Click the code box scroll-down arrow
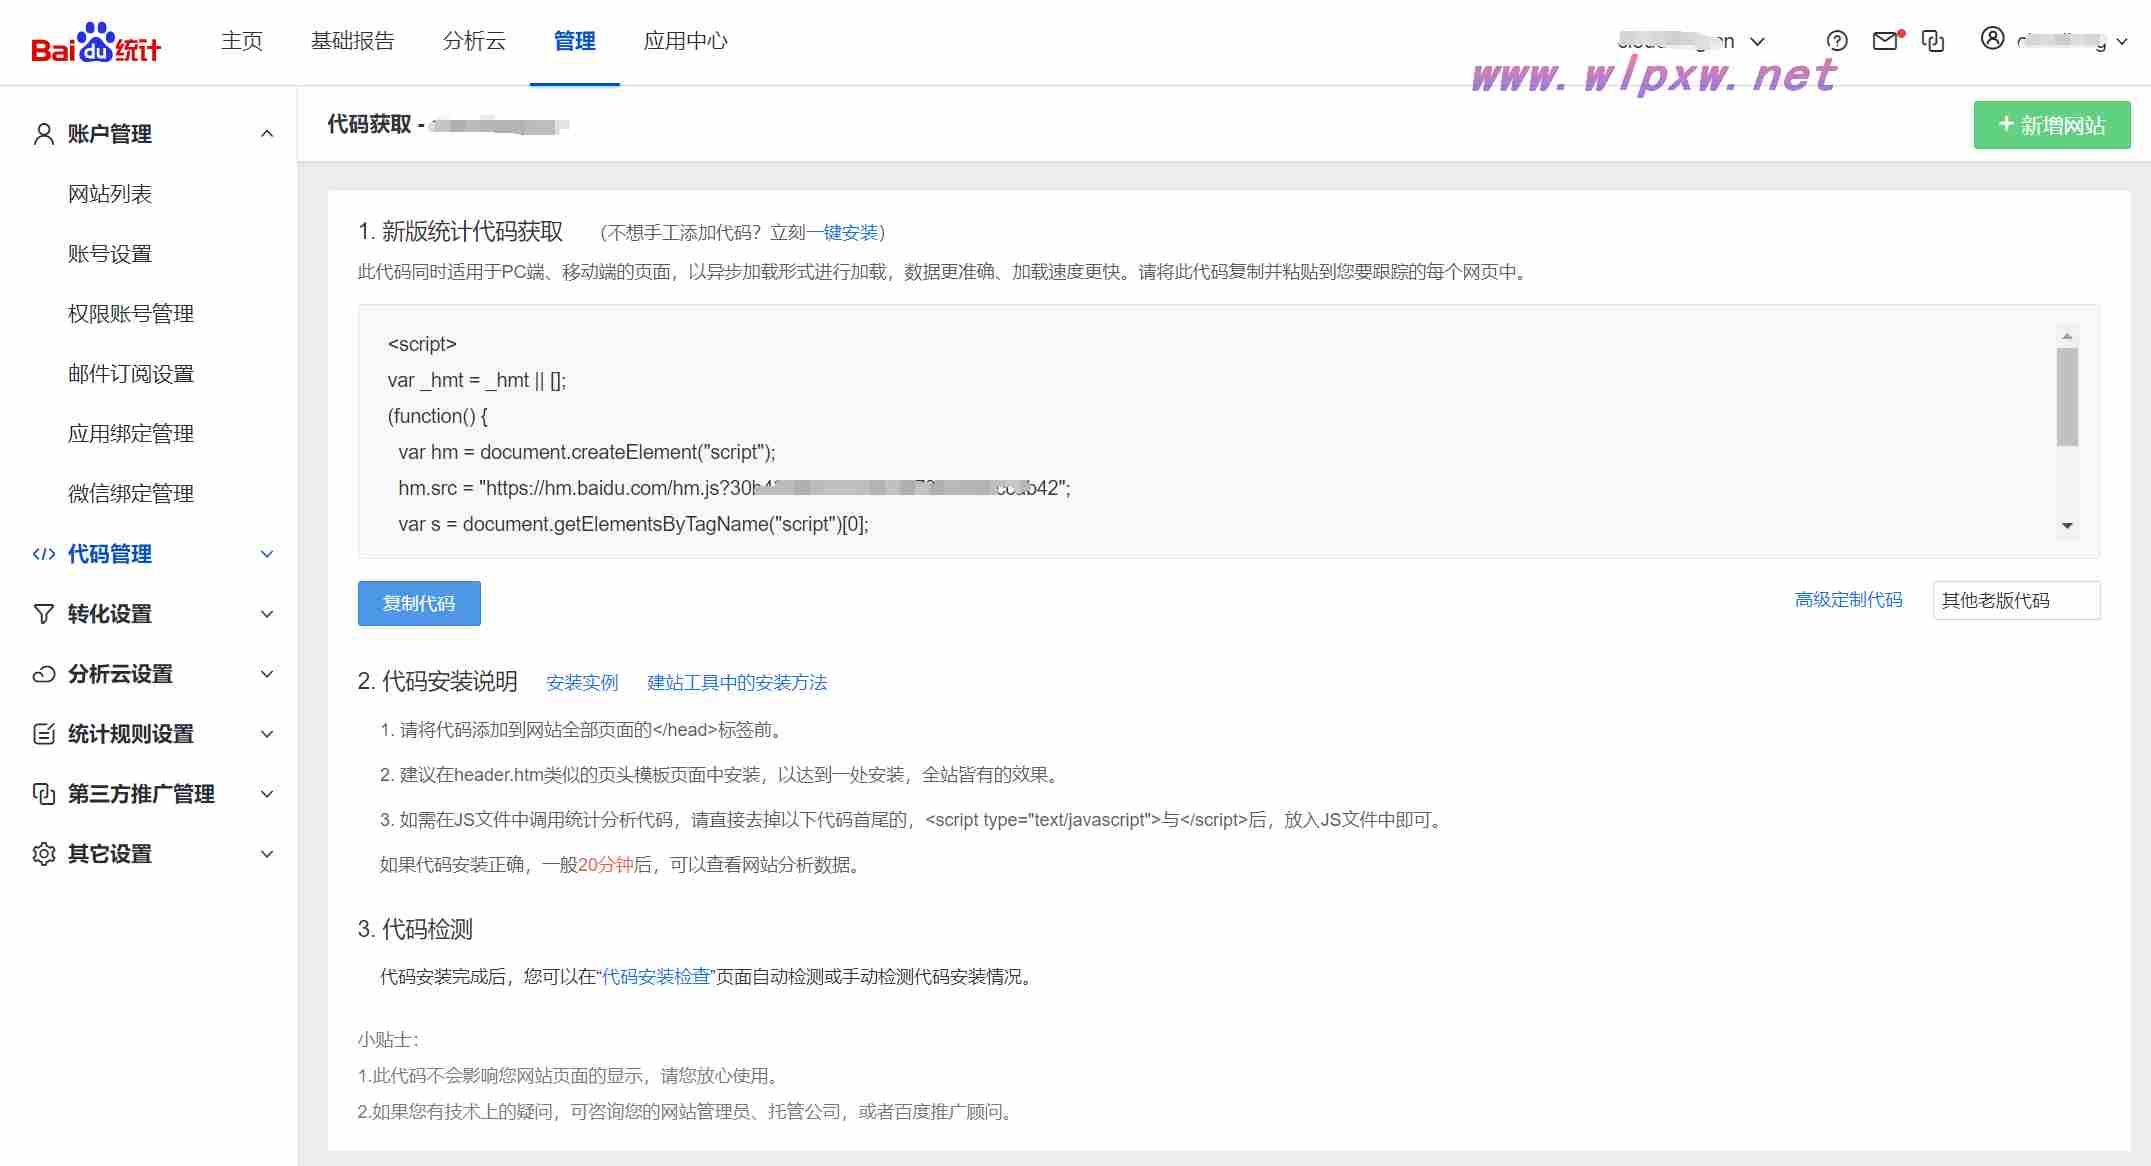Screen dimensions: 2151x1166 (2067, 526)
